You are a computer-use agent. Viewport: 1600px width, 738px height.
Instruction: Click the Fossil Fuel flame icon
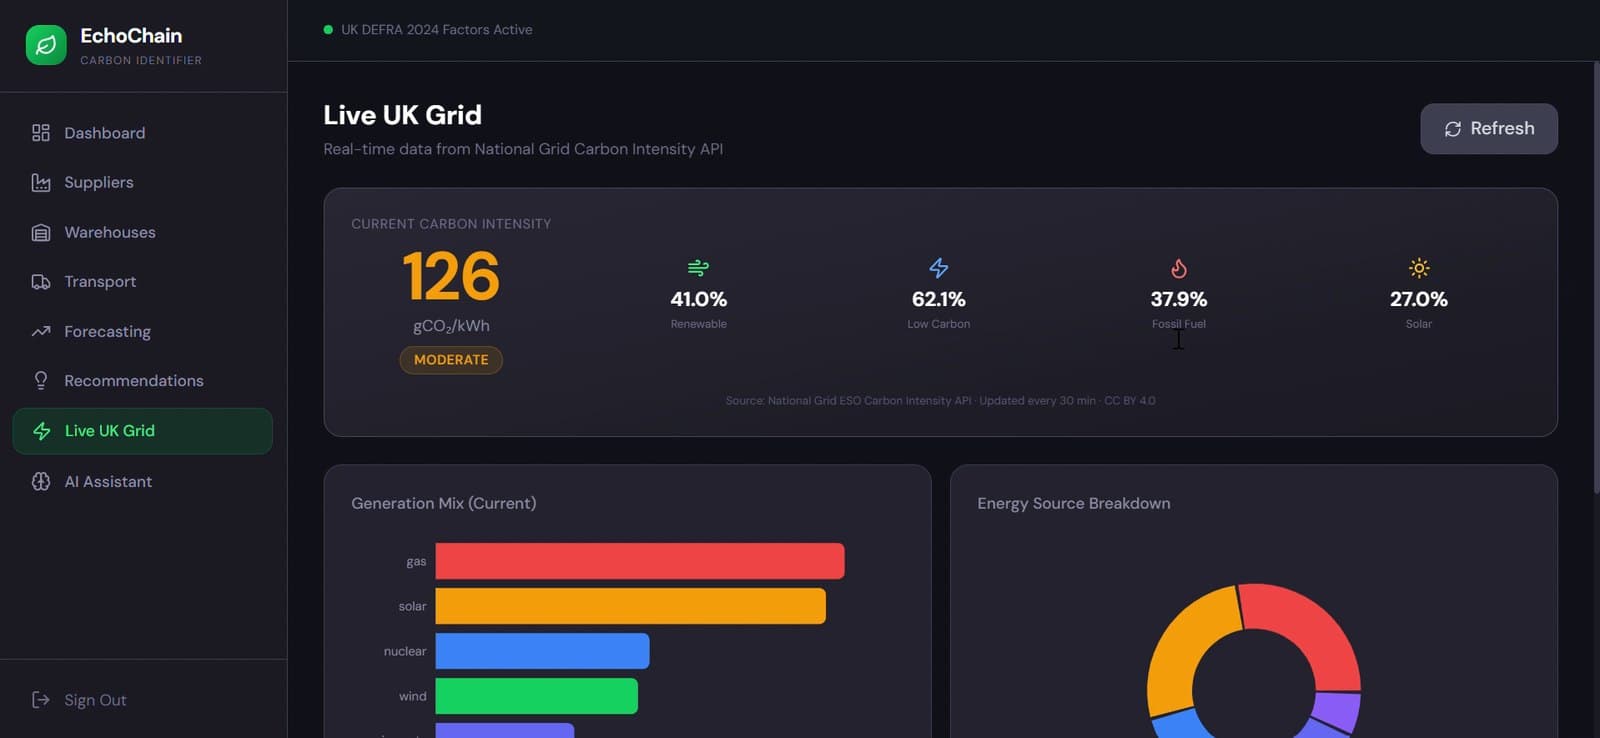click(1179, 268)
